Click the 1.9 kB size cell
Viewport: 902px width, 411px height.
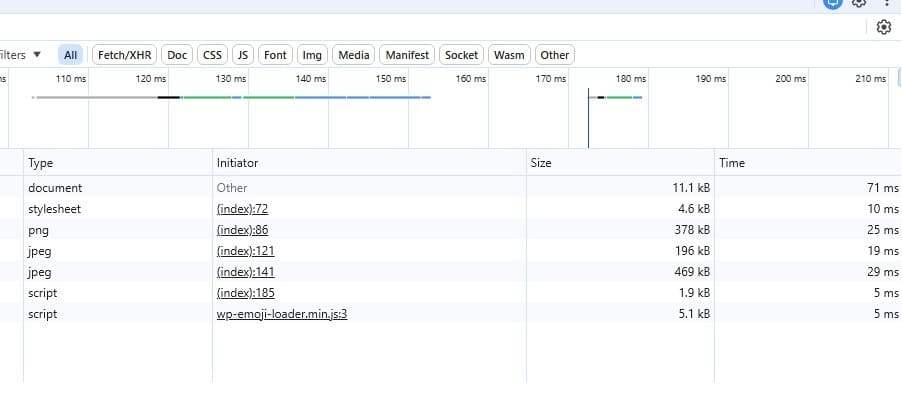(620, 293)
